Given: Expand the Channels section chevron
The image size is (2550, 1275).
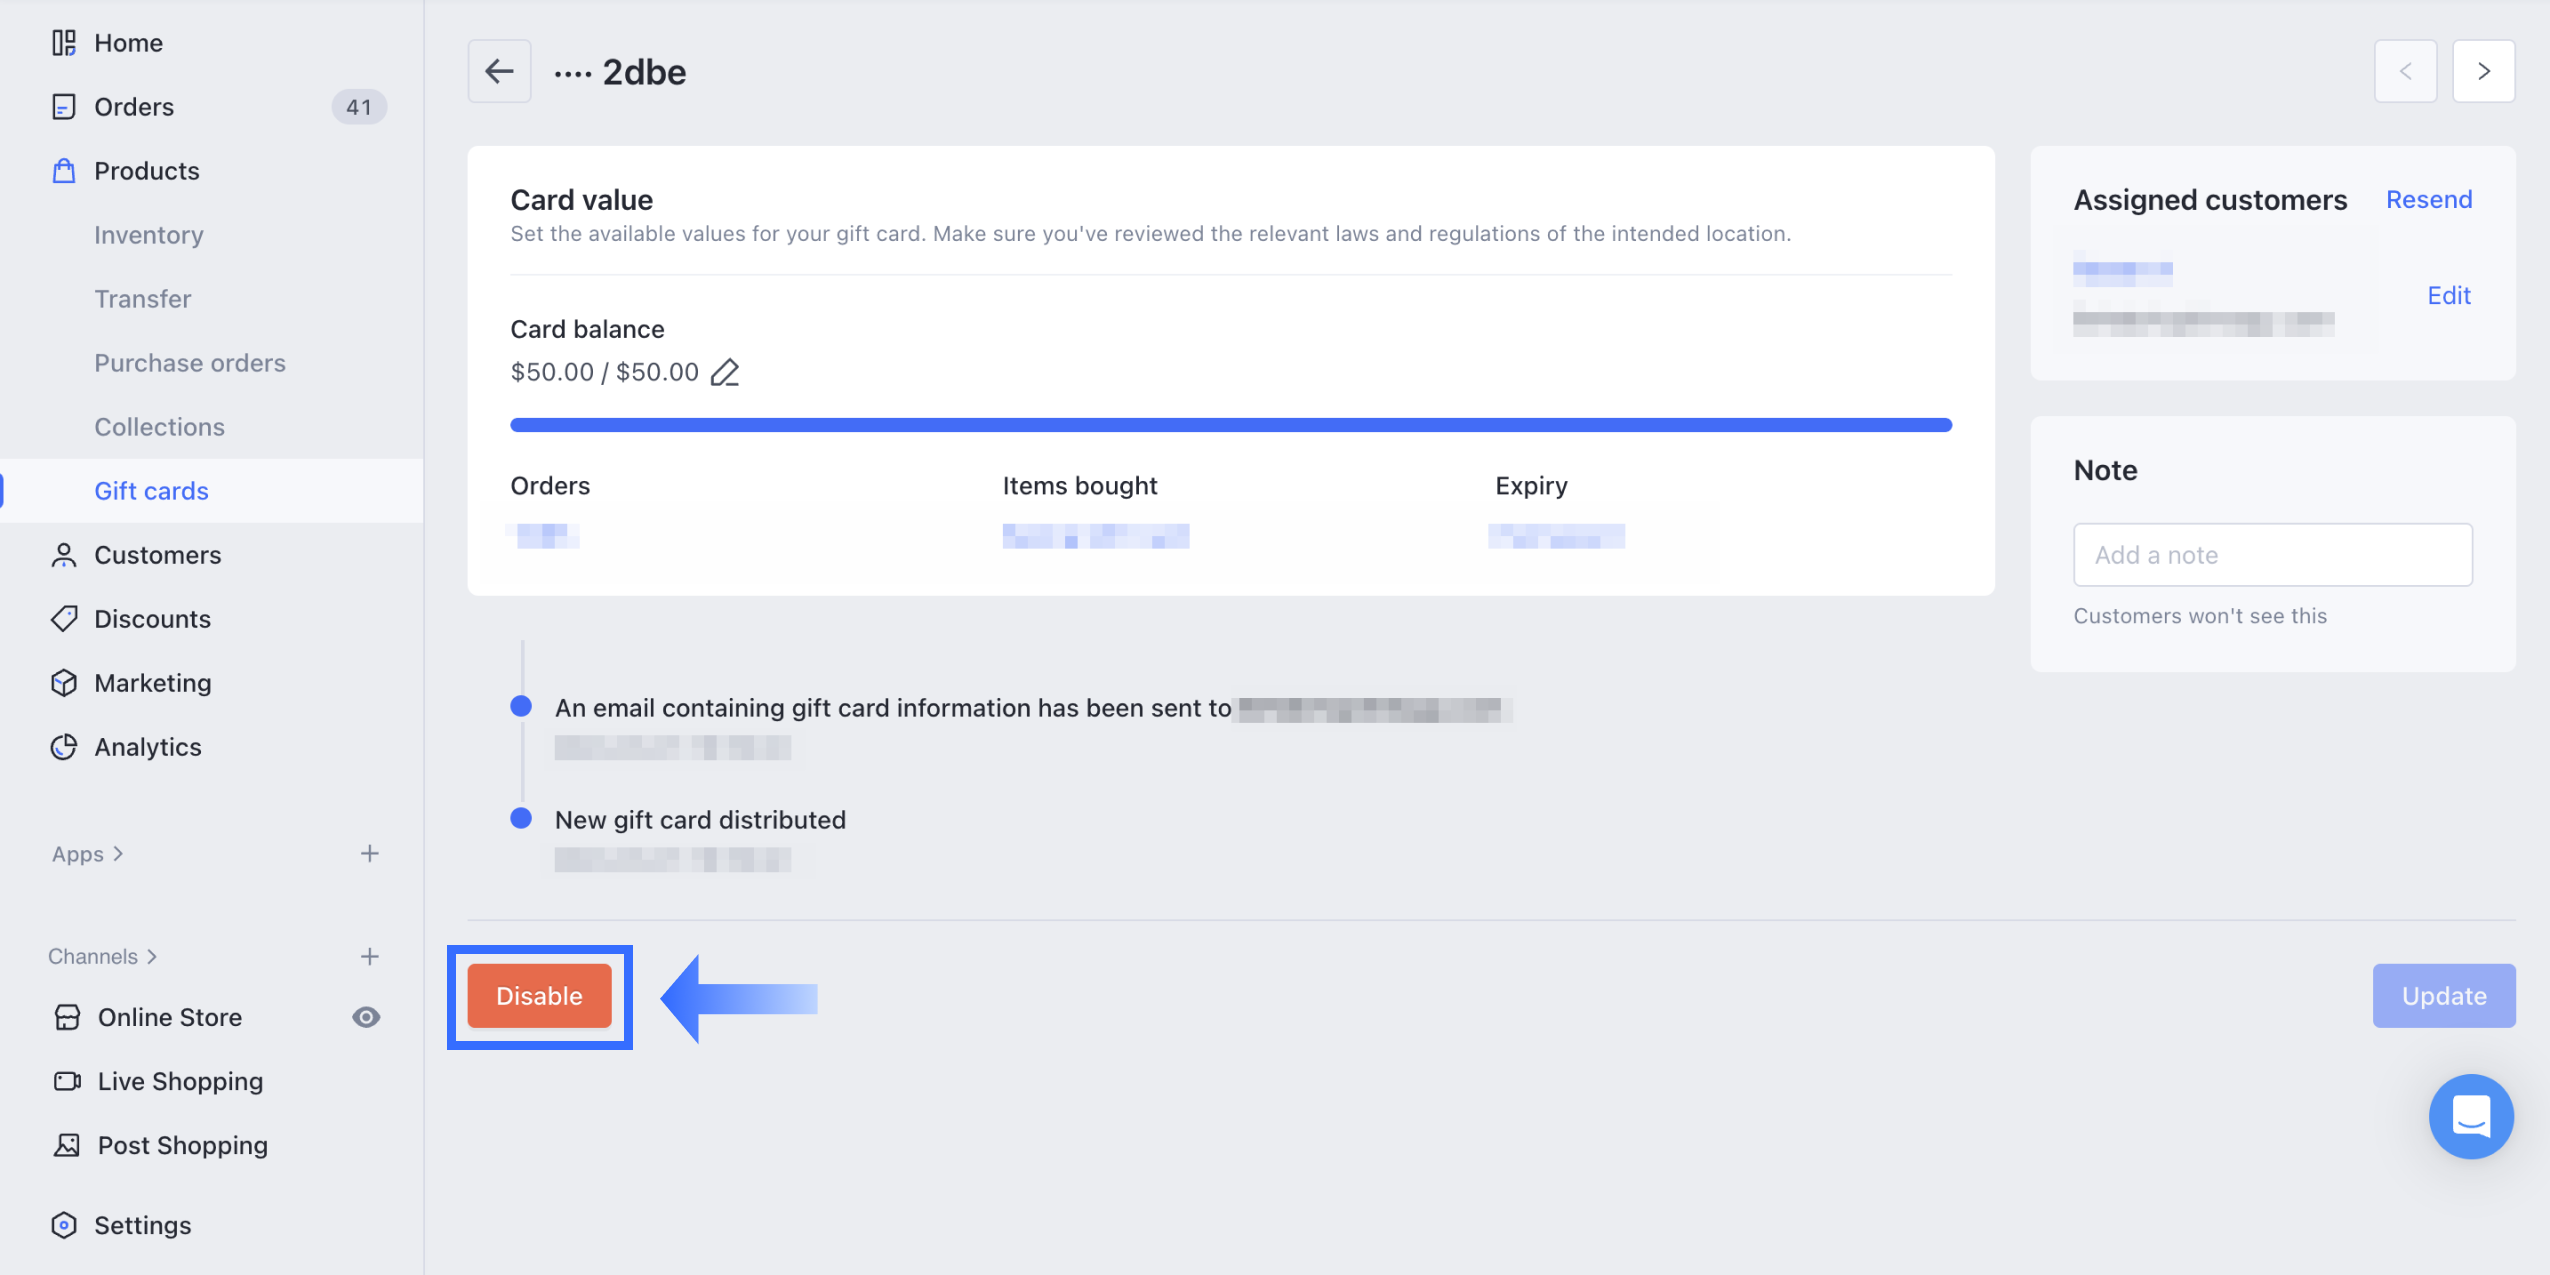Looking at the screenshot, I should (x=152, y=957).
